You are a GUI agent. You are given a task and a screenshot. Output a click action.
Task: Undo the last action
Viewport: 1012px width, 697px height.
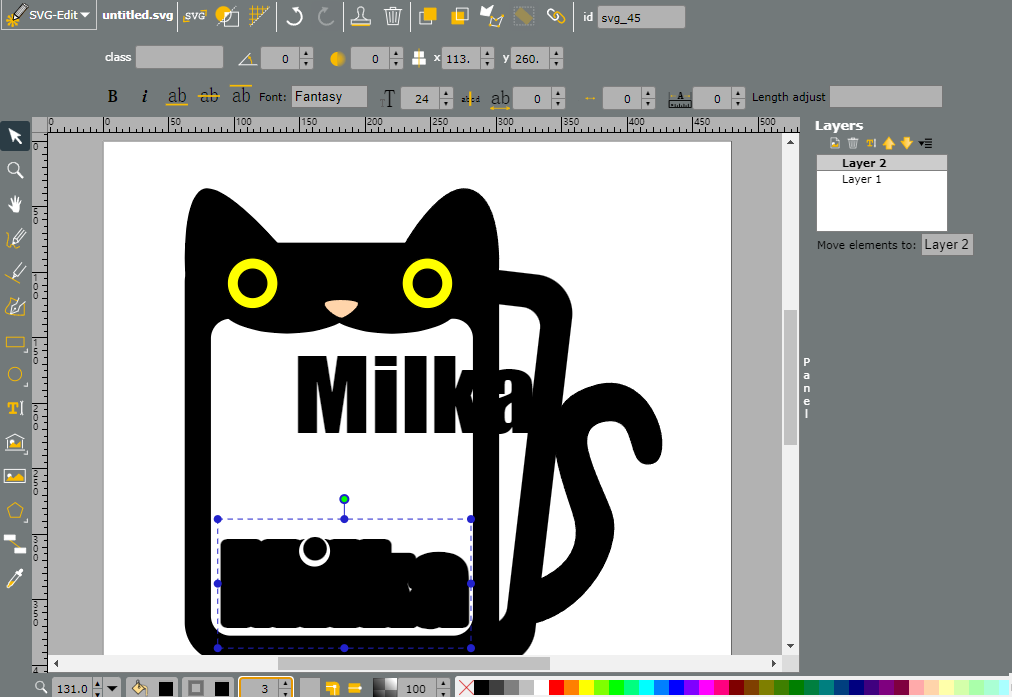[294, 15]
